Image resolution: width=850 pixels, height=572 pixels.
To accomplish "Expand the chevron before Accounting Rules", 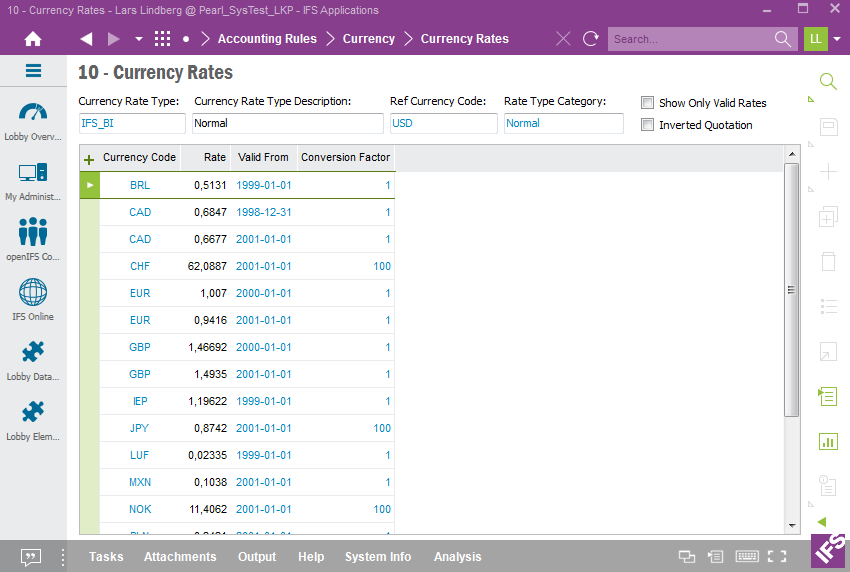I will click(205, 39).
